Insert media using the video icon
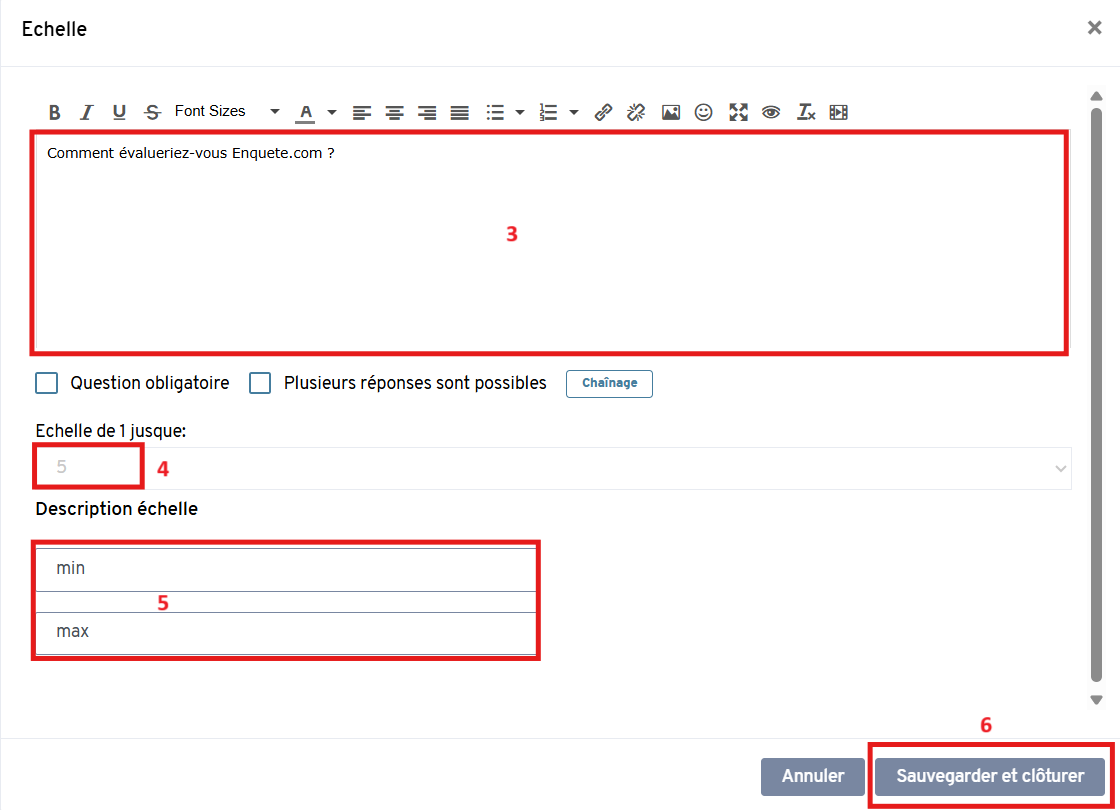 [839, 112]
